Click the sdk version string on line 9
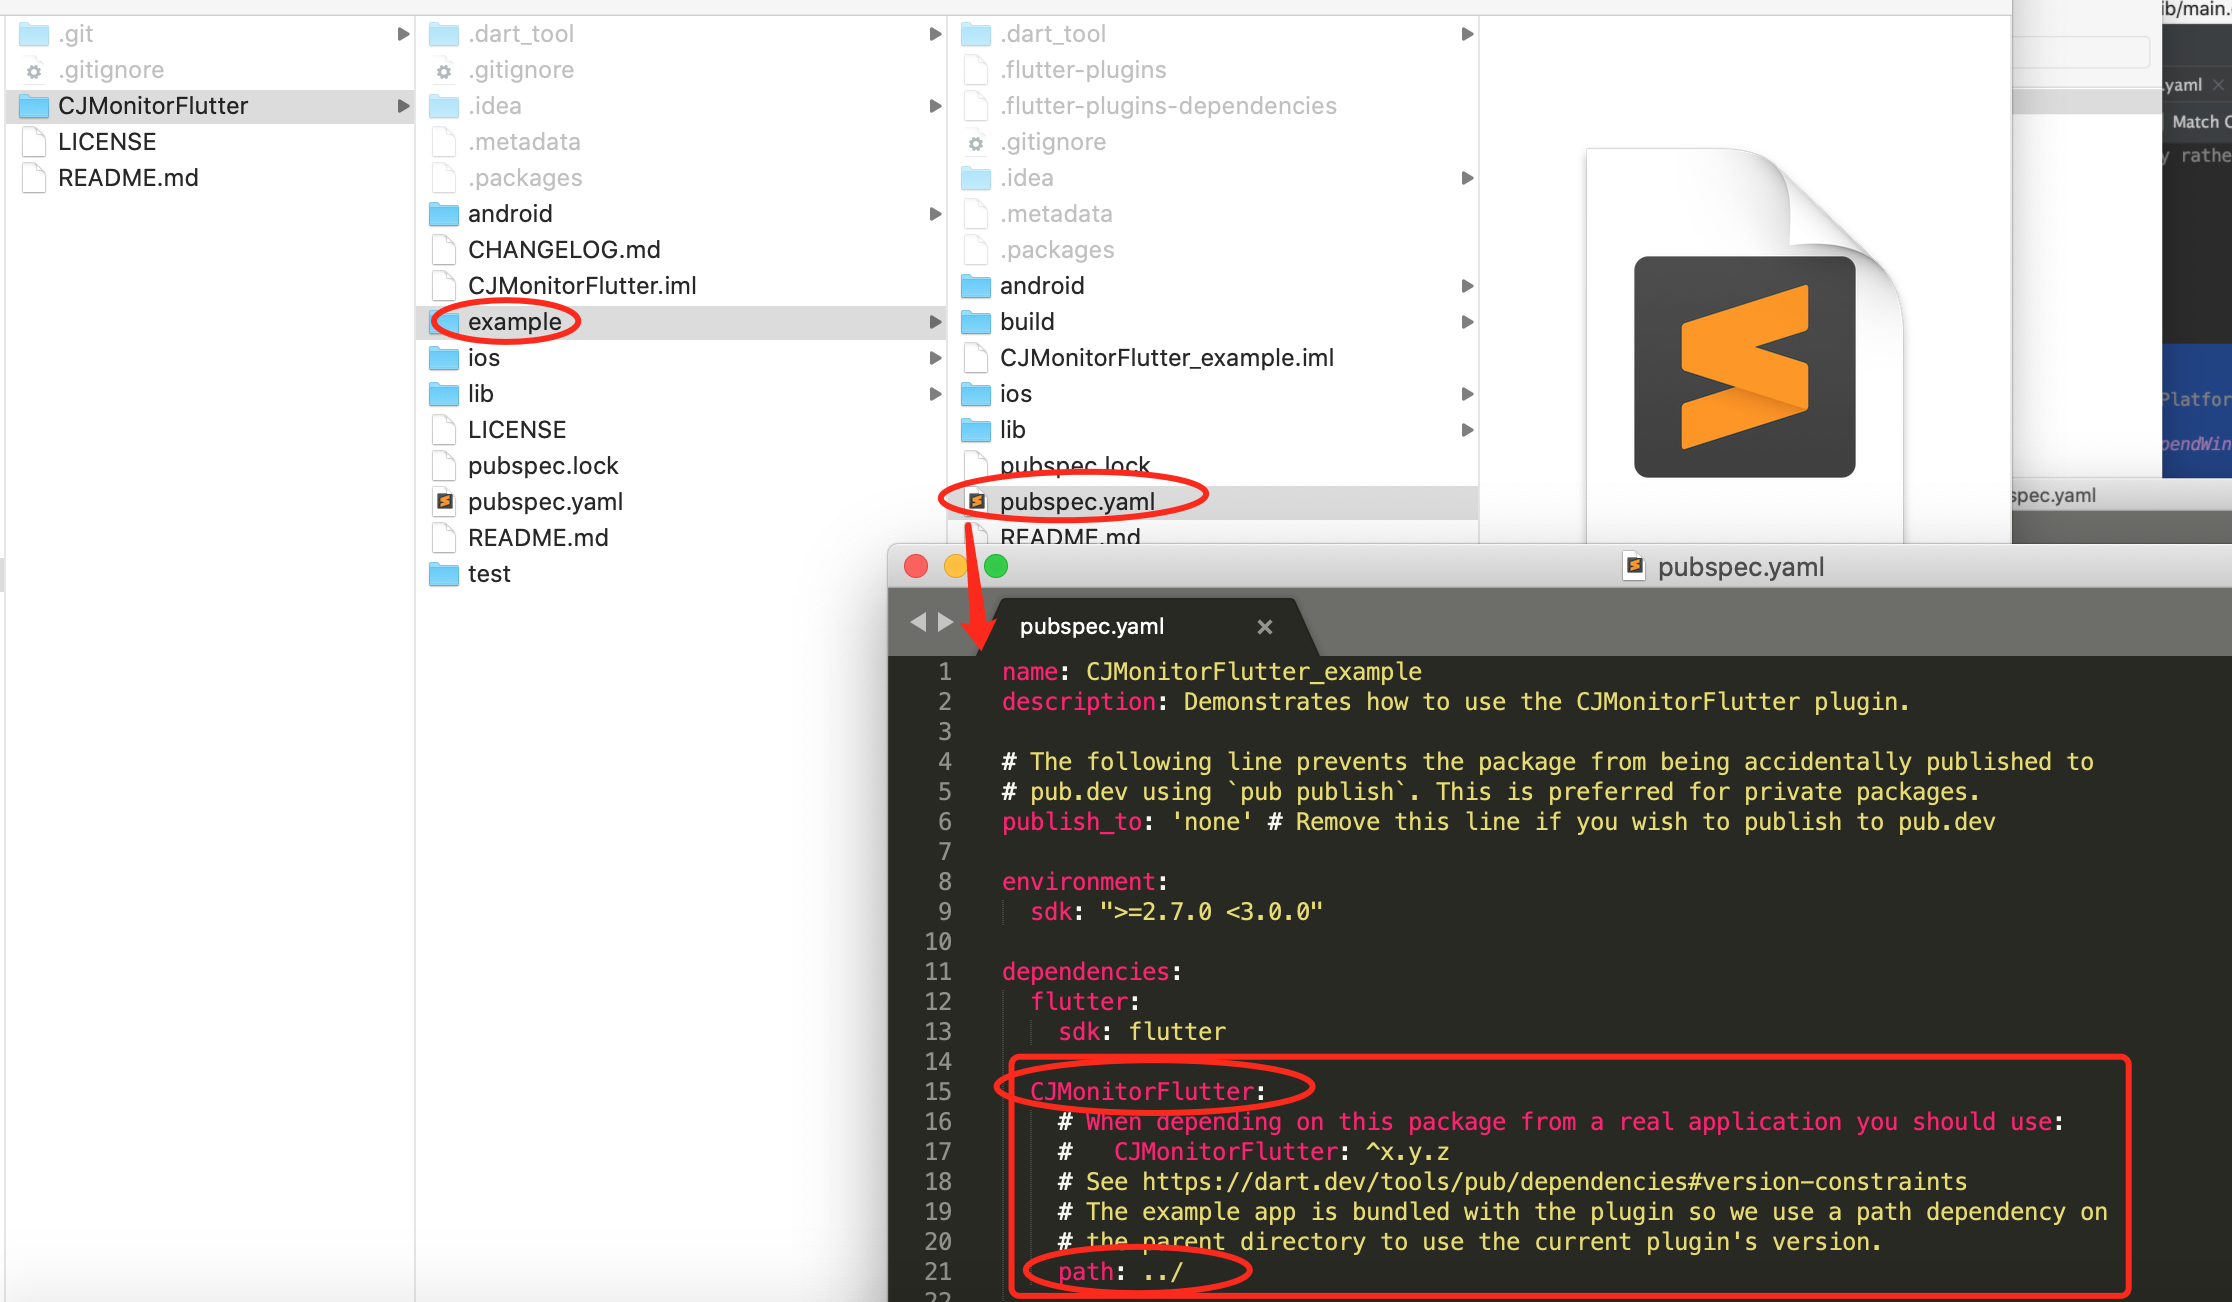 click(x=1211, y=912)
